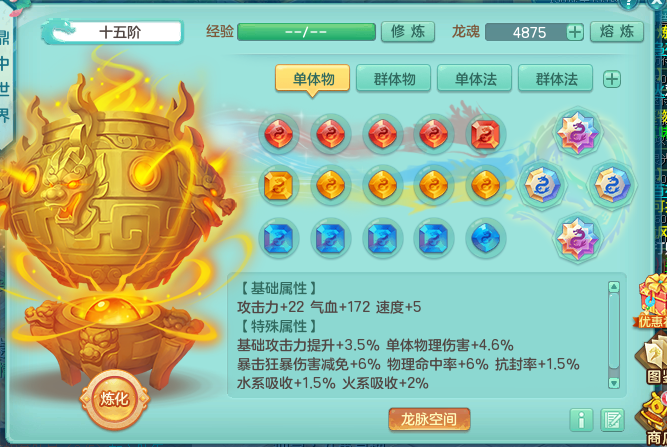Click the attributes scrollbar down arrow

click(x=613, y=383)
